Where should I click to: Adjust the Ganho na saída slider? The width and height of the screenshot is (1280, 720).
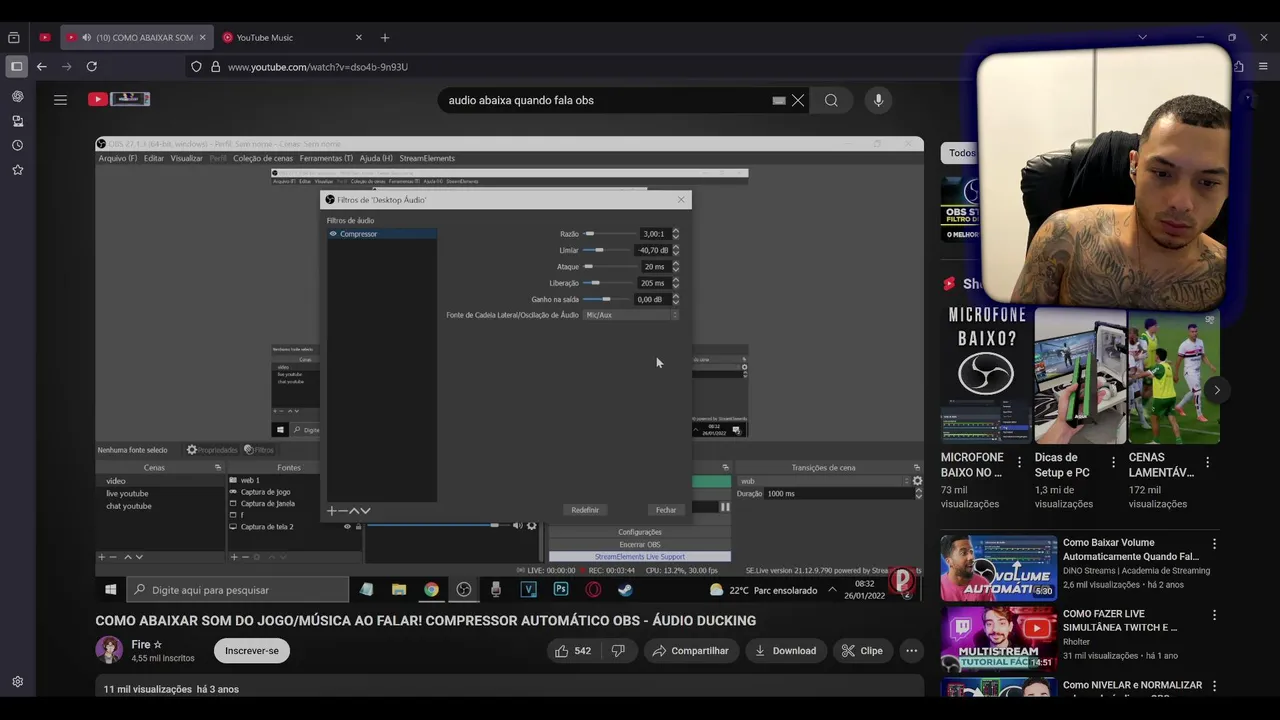(x=607, y=299)
